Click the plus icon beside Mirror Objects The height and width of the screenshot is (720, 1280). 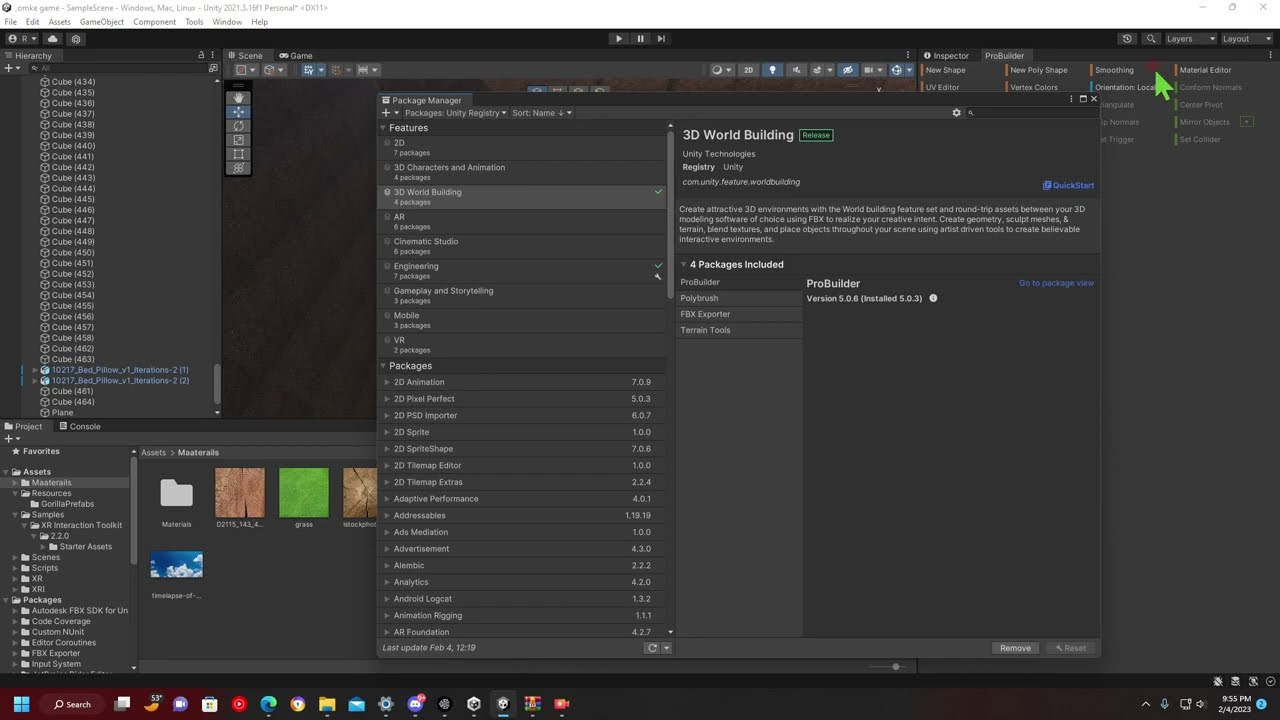click(x=1246, y=122)
